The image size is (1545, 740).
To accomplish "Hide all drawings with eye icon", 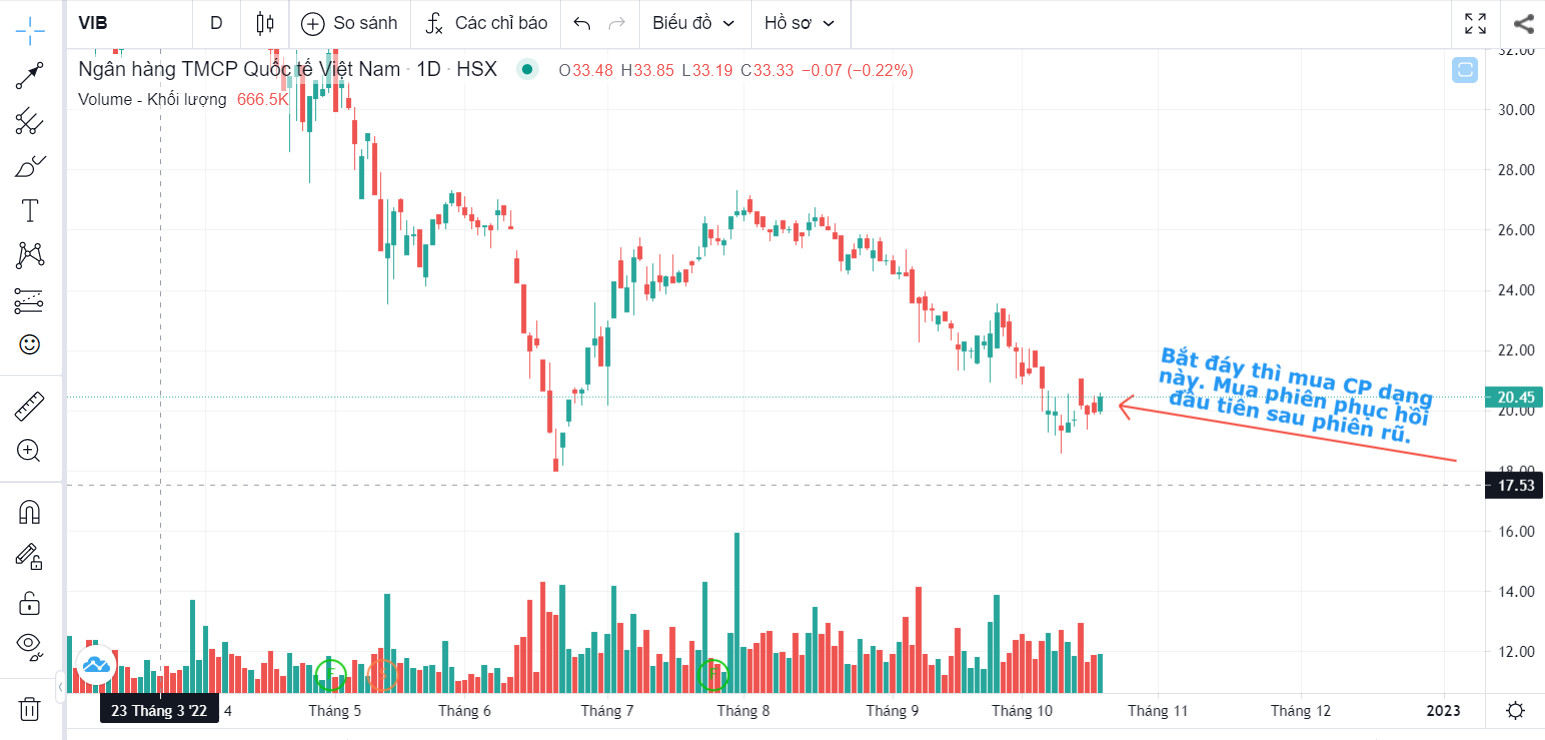I will click(30, 645).
